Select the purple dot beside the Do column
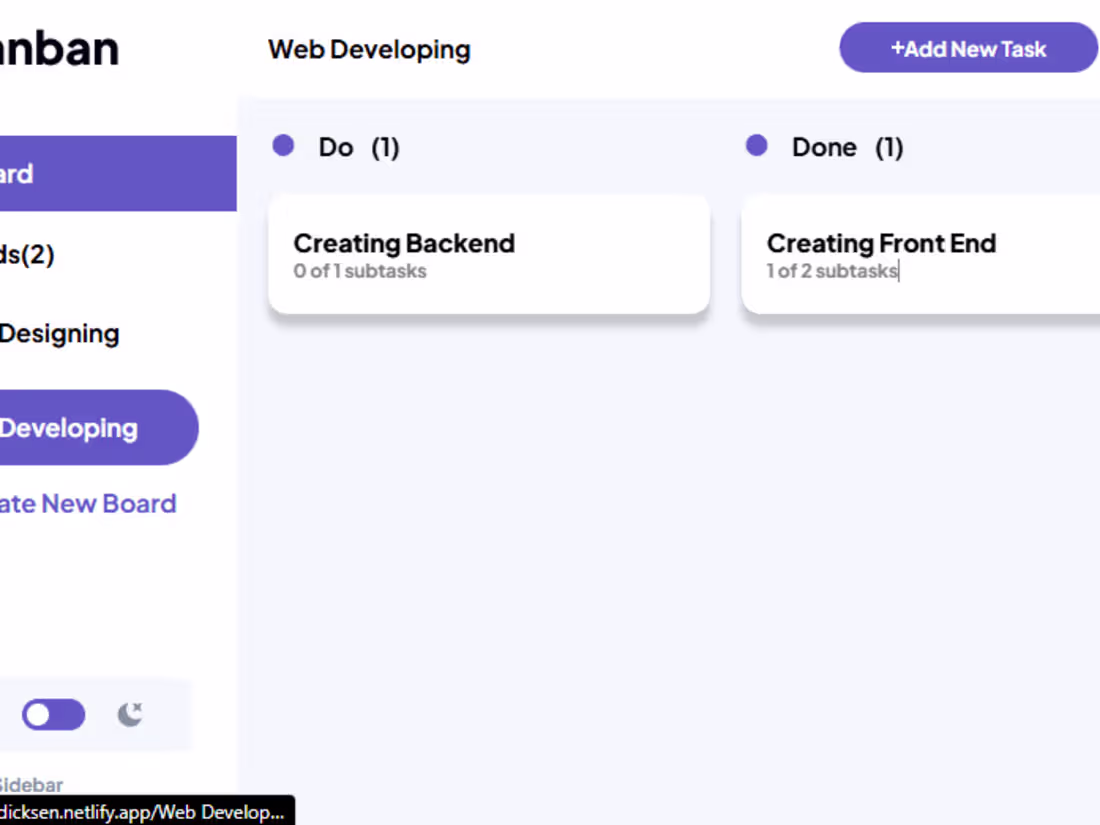This screenshot has width=1100, height=825. point(283,145)
